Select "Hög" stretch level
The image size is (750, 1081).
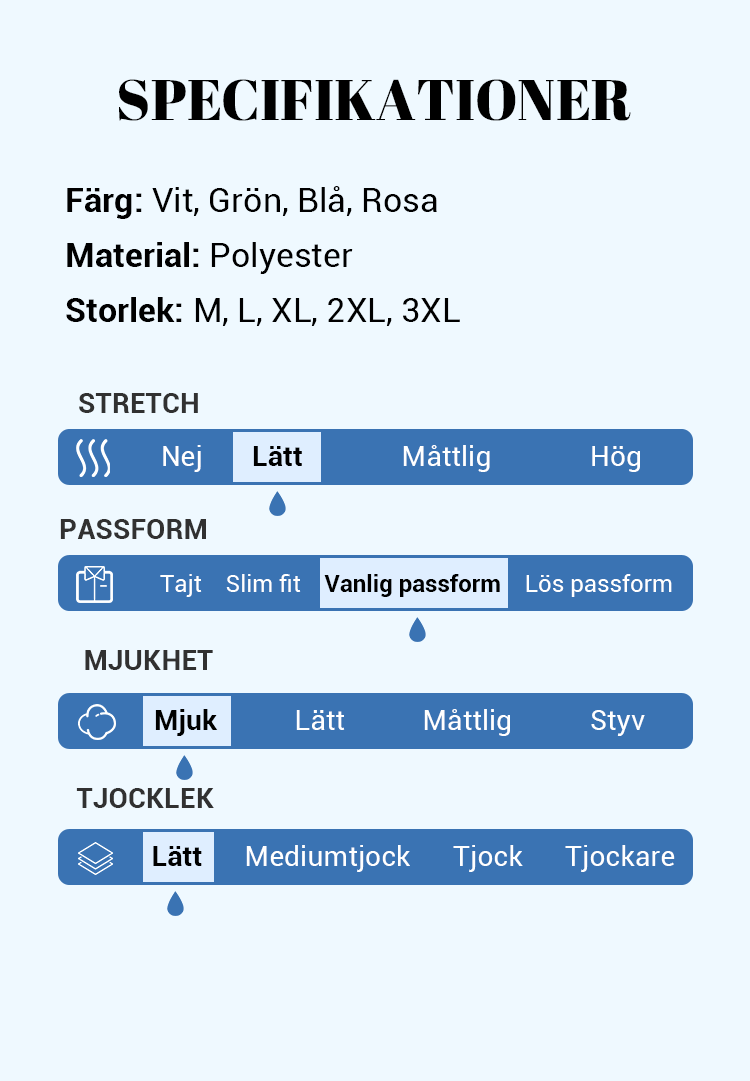[615, 457]
